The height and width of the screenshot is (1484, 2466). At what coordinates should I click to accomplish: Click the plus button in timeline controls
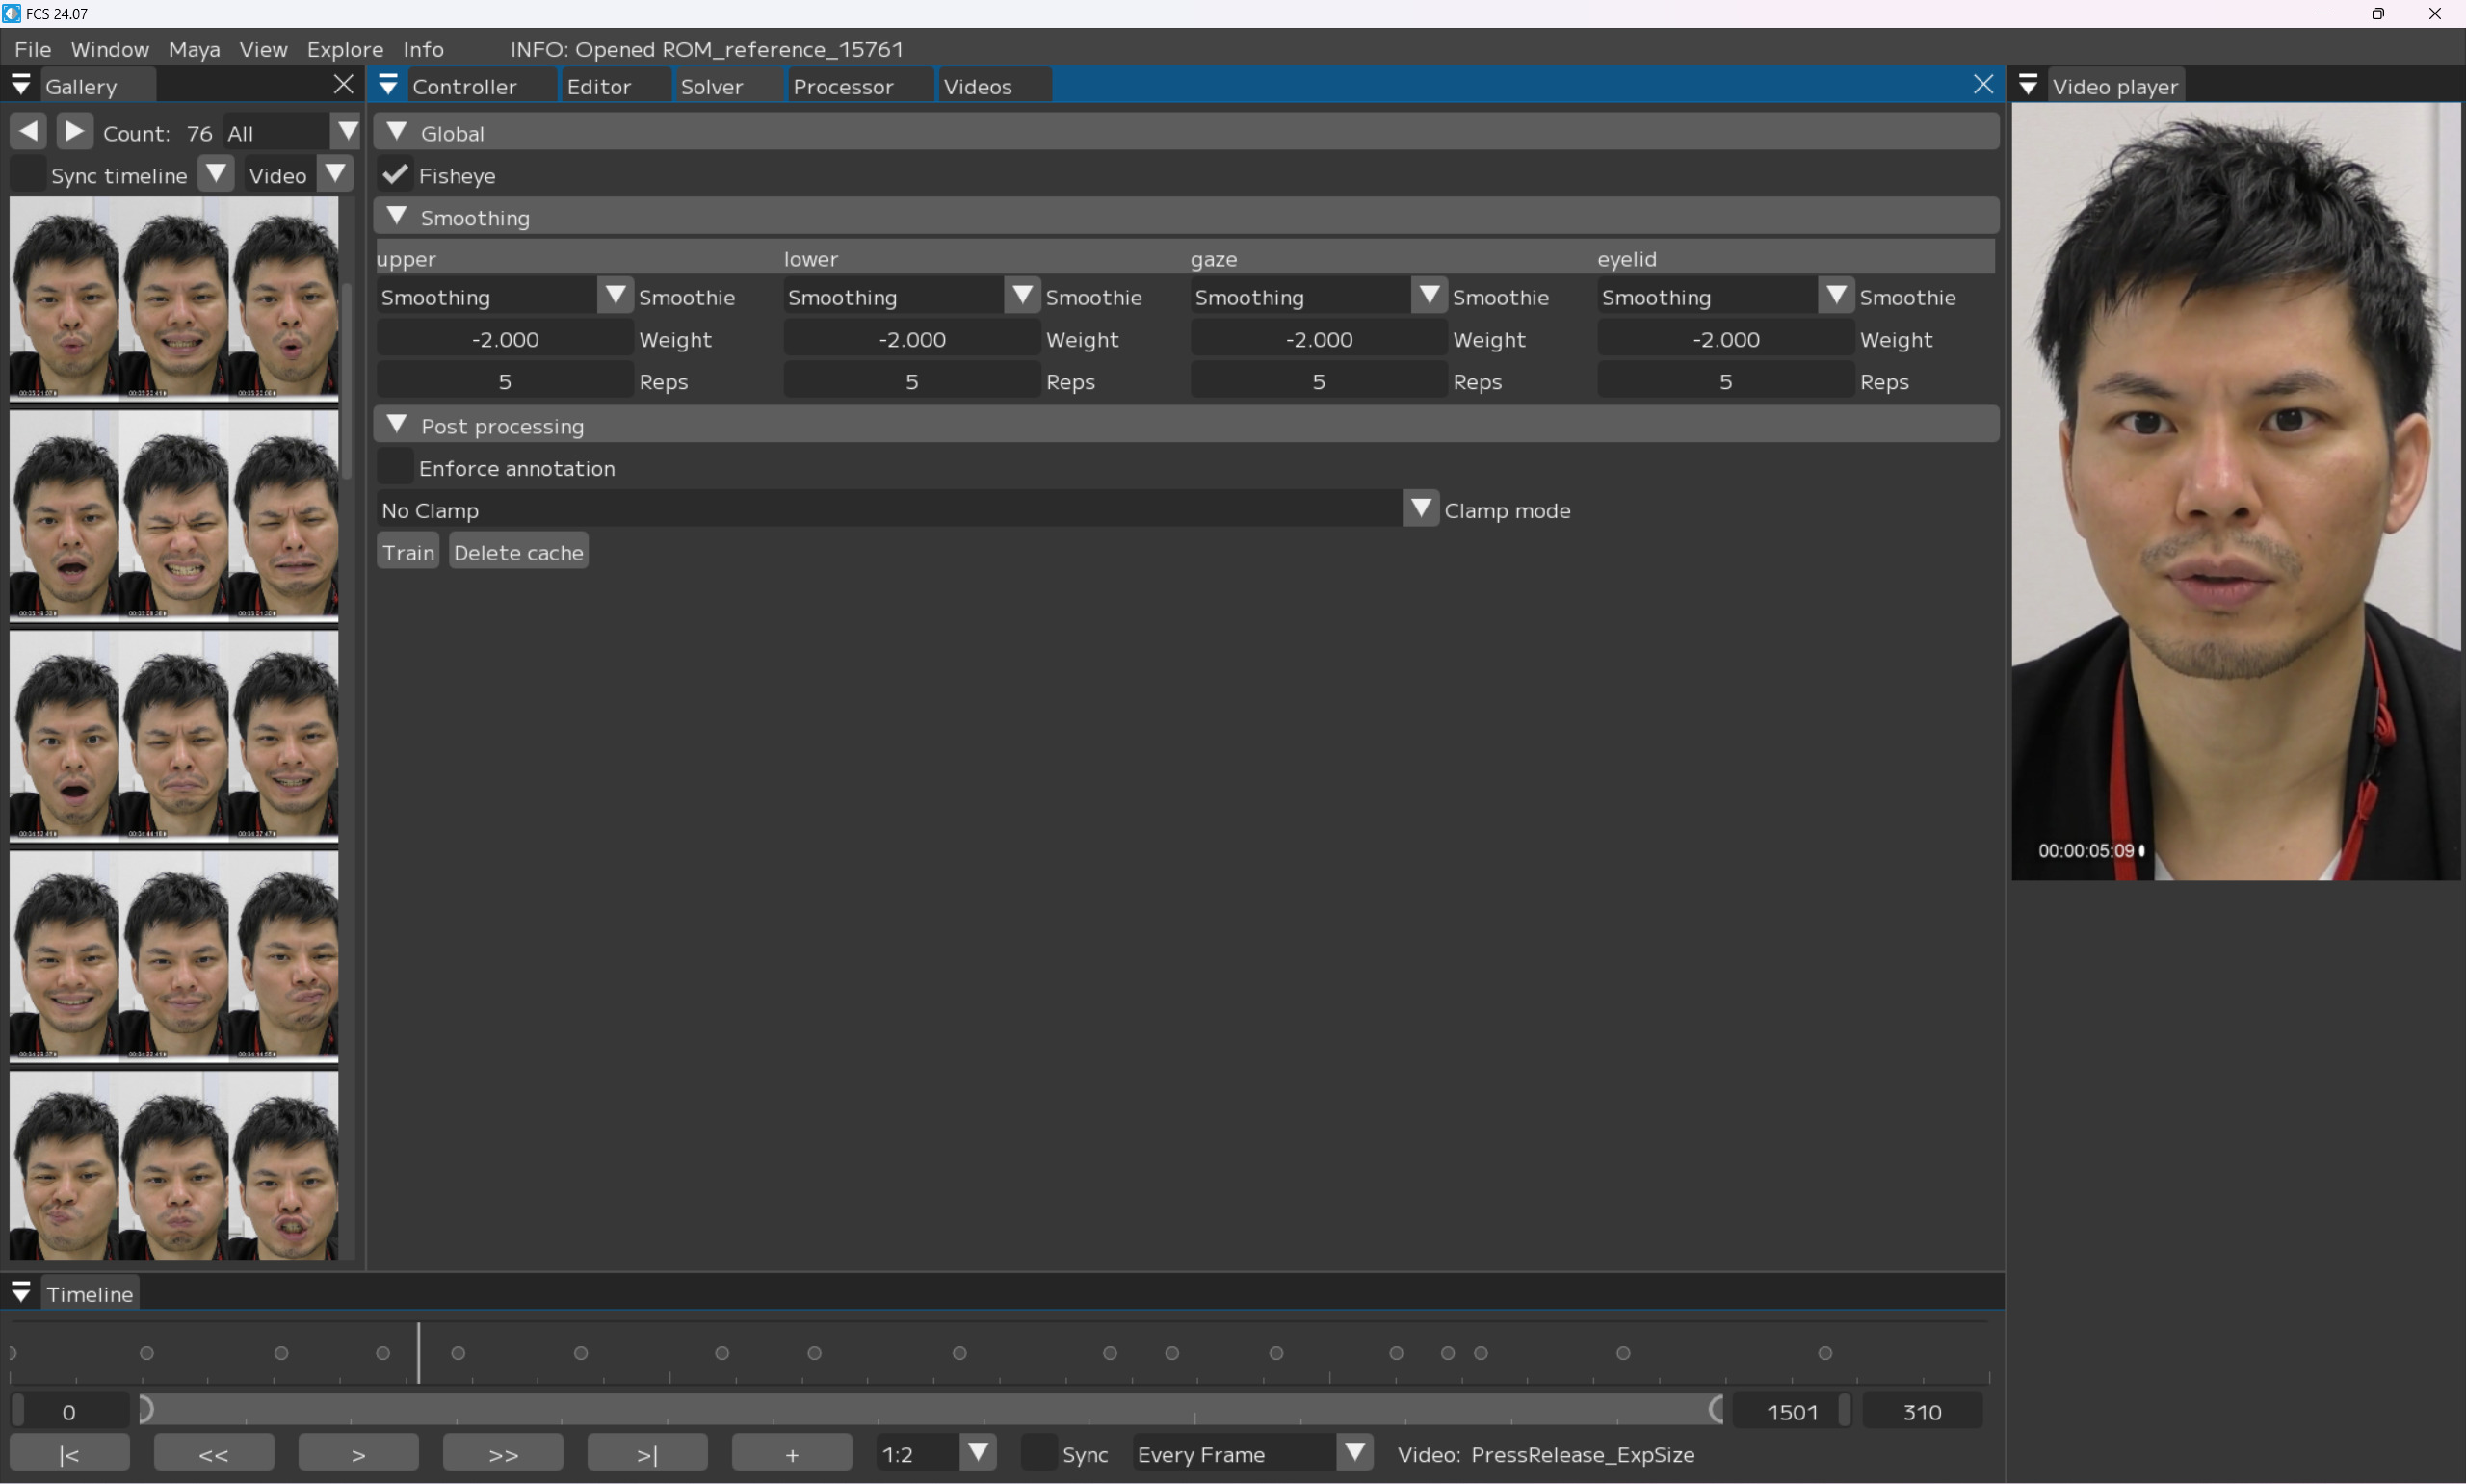click(x=791, y=1454)
